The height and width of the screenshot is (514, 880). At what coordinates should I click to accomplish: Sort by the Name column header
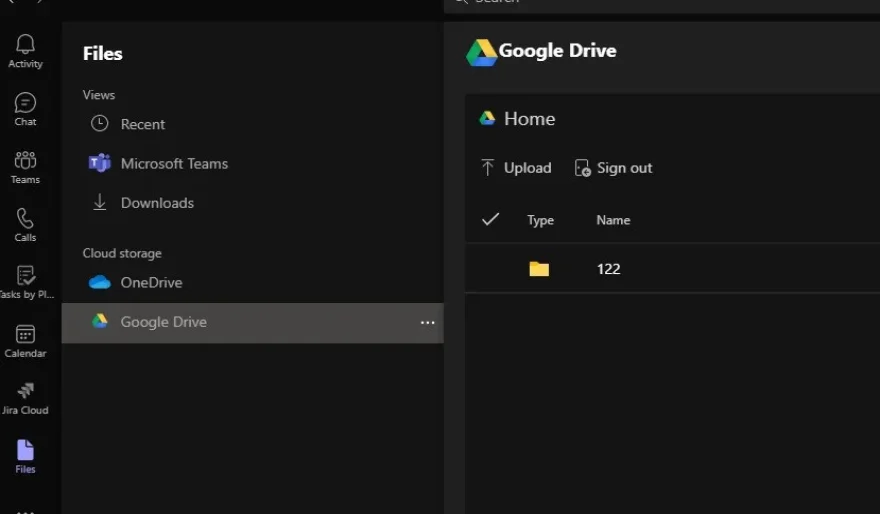point(613,220)
